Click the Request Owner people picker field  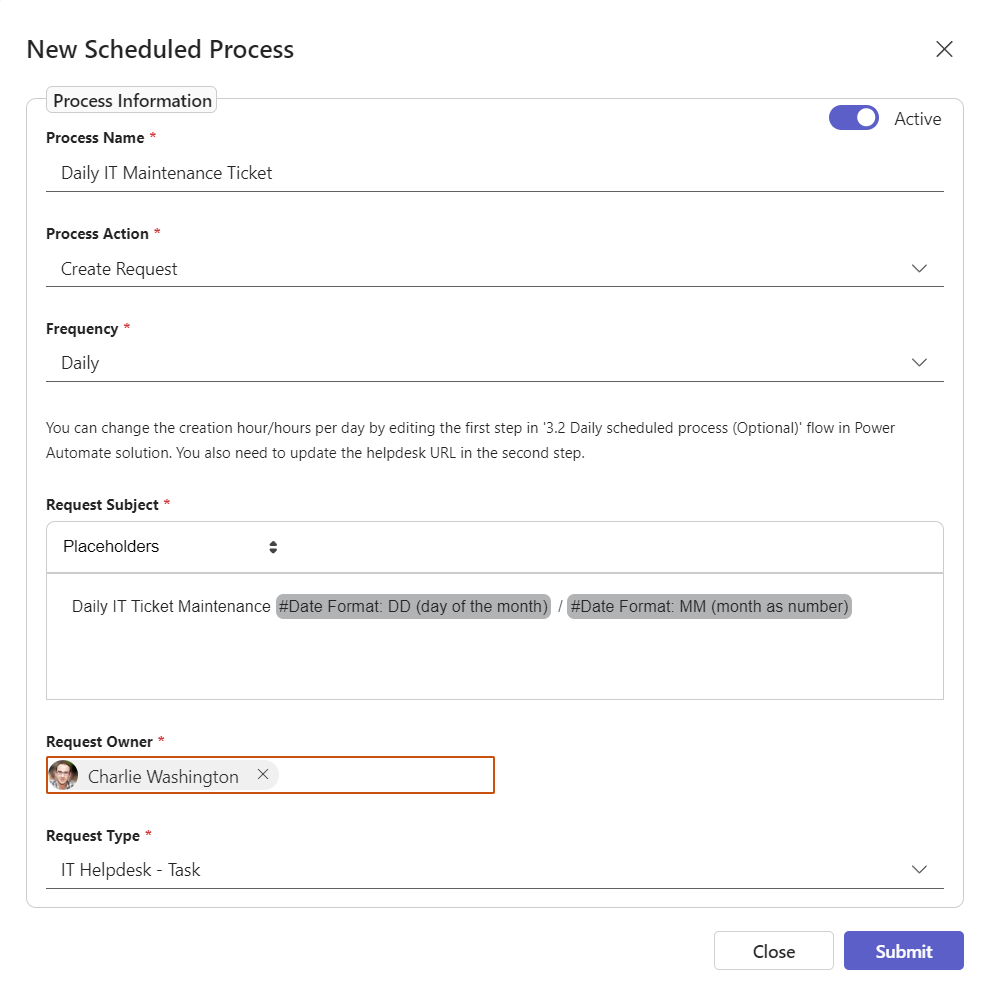(385, 776)
